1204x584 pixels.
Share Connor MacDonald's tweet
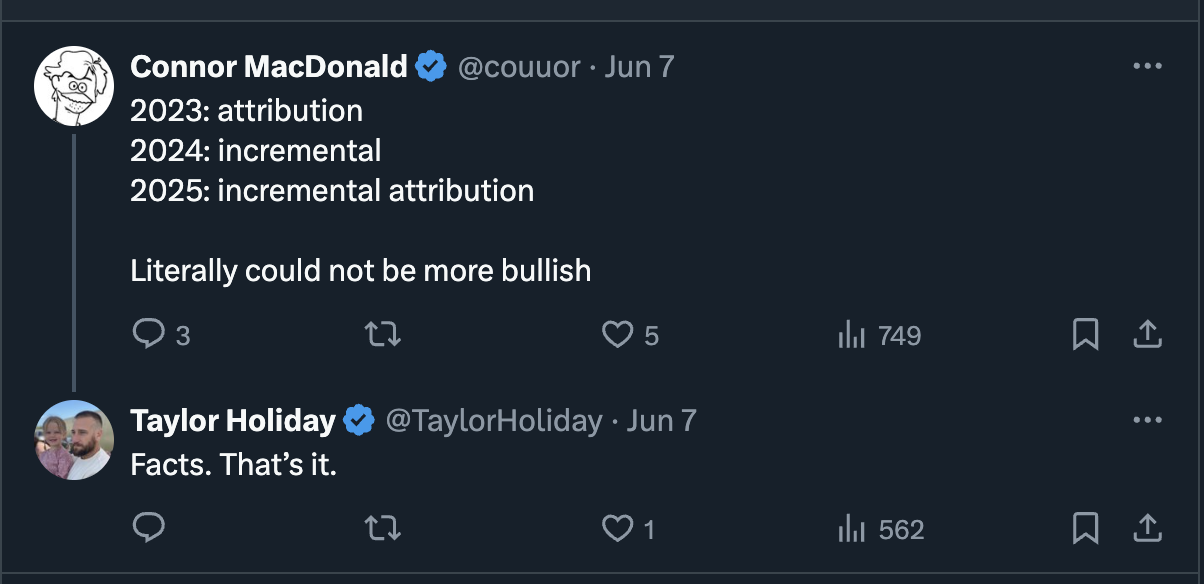pos(1147,335)
